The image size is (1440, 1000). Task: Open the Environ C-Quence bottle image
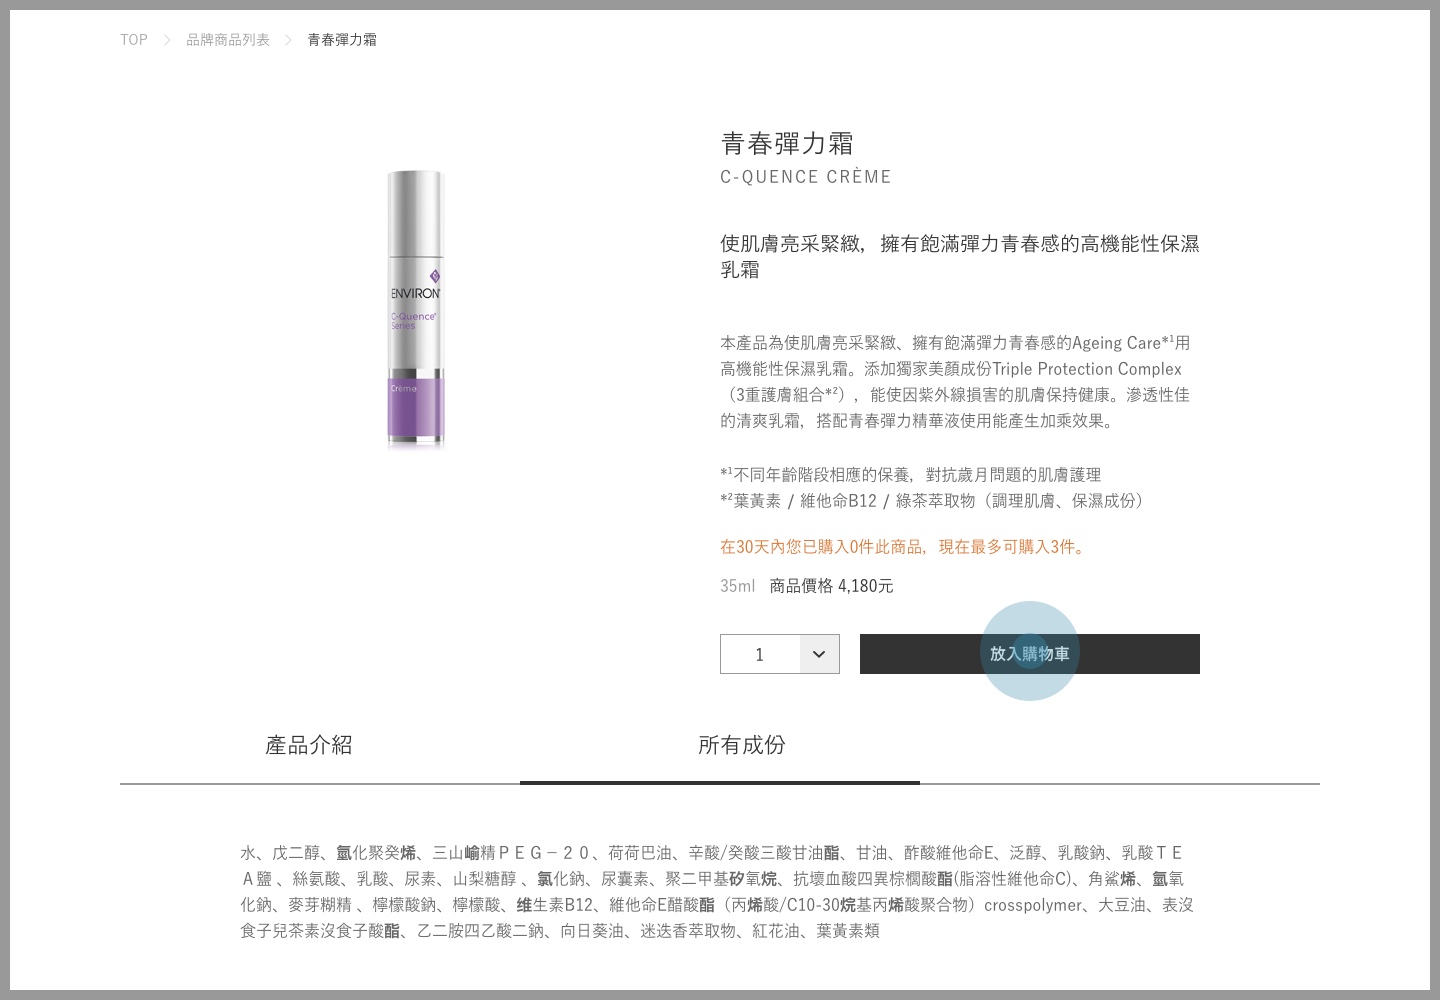pyautogui.click(x=415, y=309)
